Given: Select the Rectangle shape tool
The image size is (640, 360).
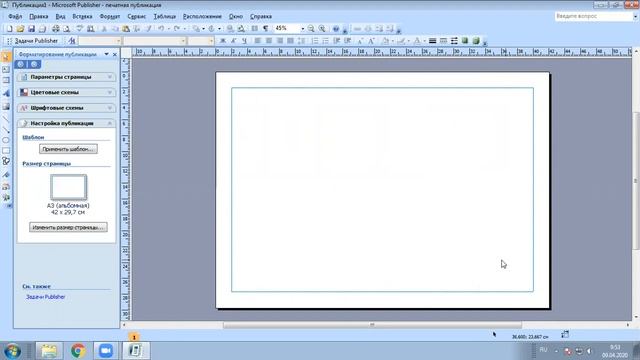Looking at the screenshot, I should (6, 151).
